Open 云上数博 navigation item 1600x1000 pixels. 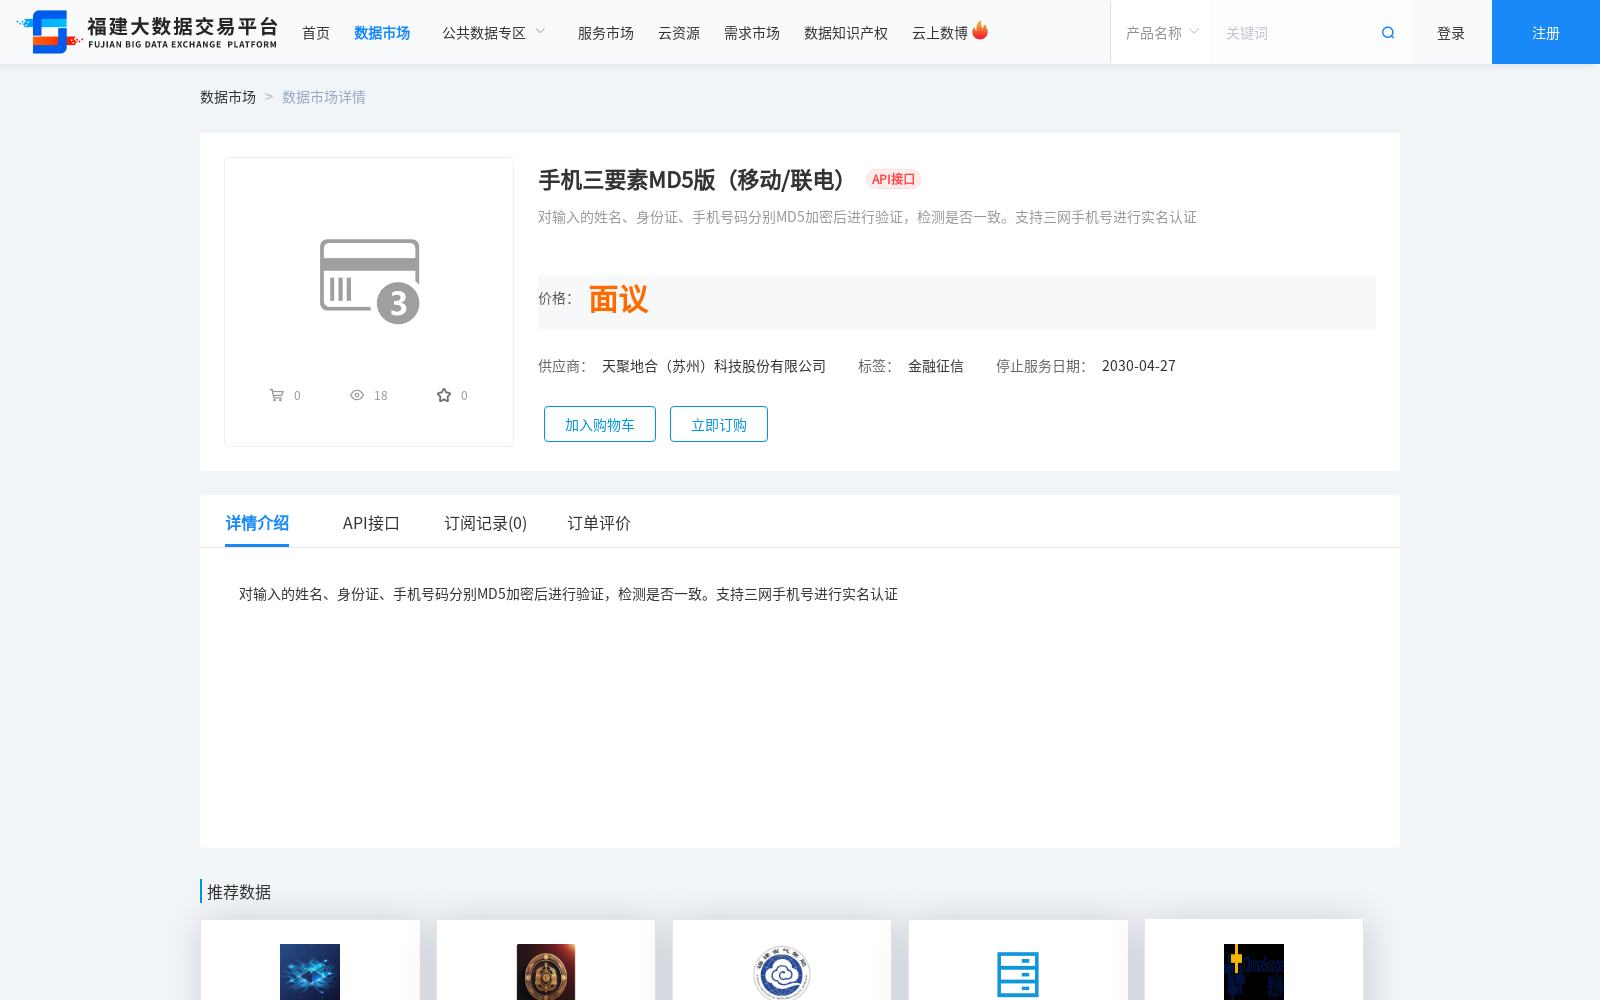pos(940,33)
